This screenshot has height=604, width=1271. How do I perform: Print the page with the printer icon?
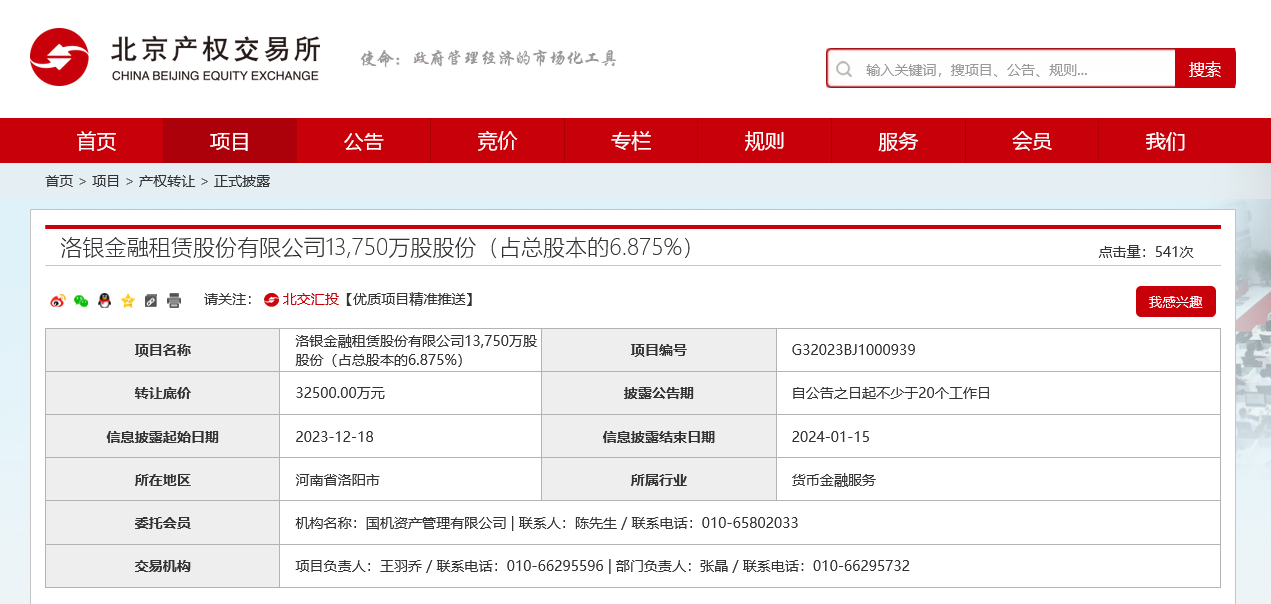click(174, 300)
